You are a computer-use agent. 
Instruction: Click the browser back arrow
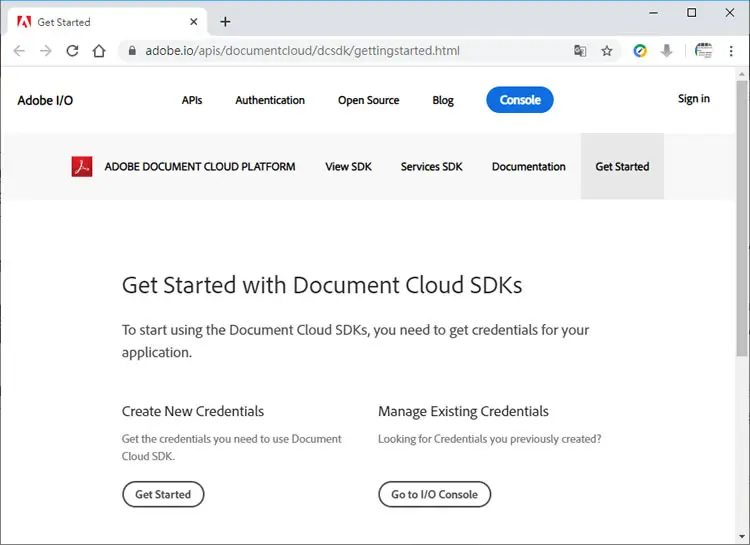tap(19, 51)
